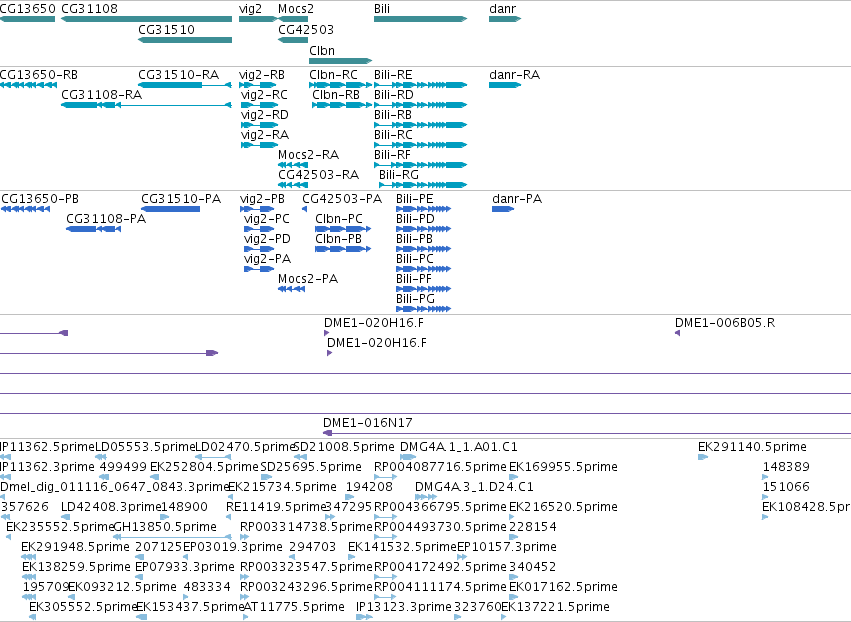Open the EK017162.5prime EST label
Image resolution: width=851 pixels, height=622 pixels.
click(563, 587)
